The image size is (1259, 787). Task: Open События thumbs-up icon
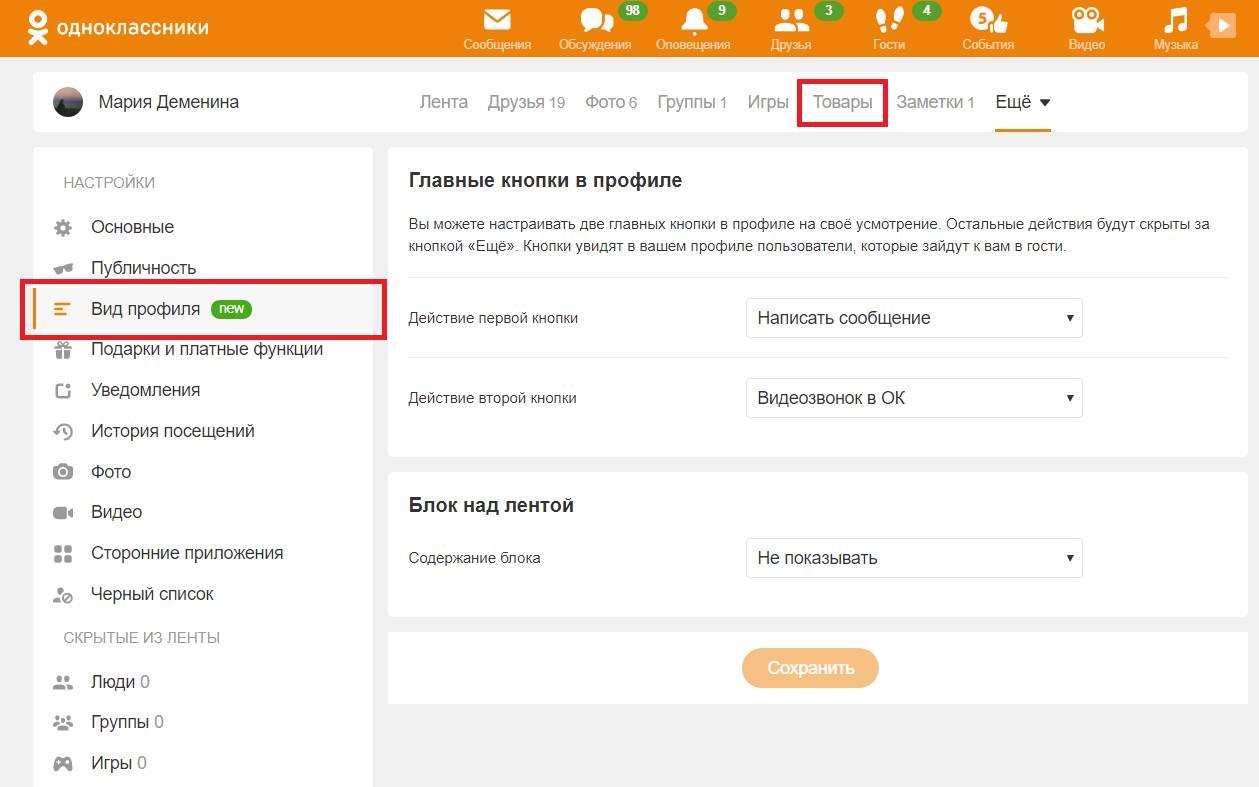pos(988,20)
